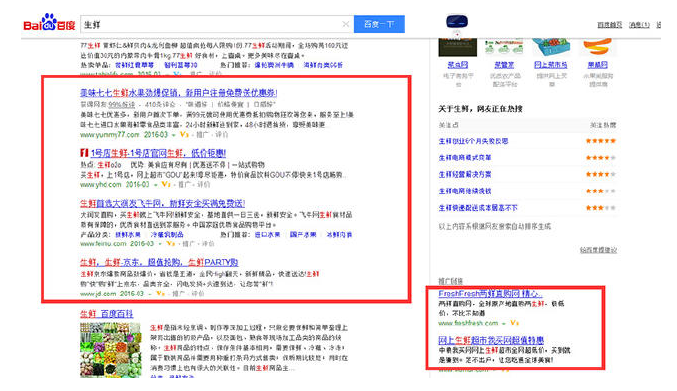Open the hot search 生鲜电商模式
The image size is (677, 391).
click(x=465, y=158)
